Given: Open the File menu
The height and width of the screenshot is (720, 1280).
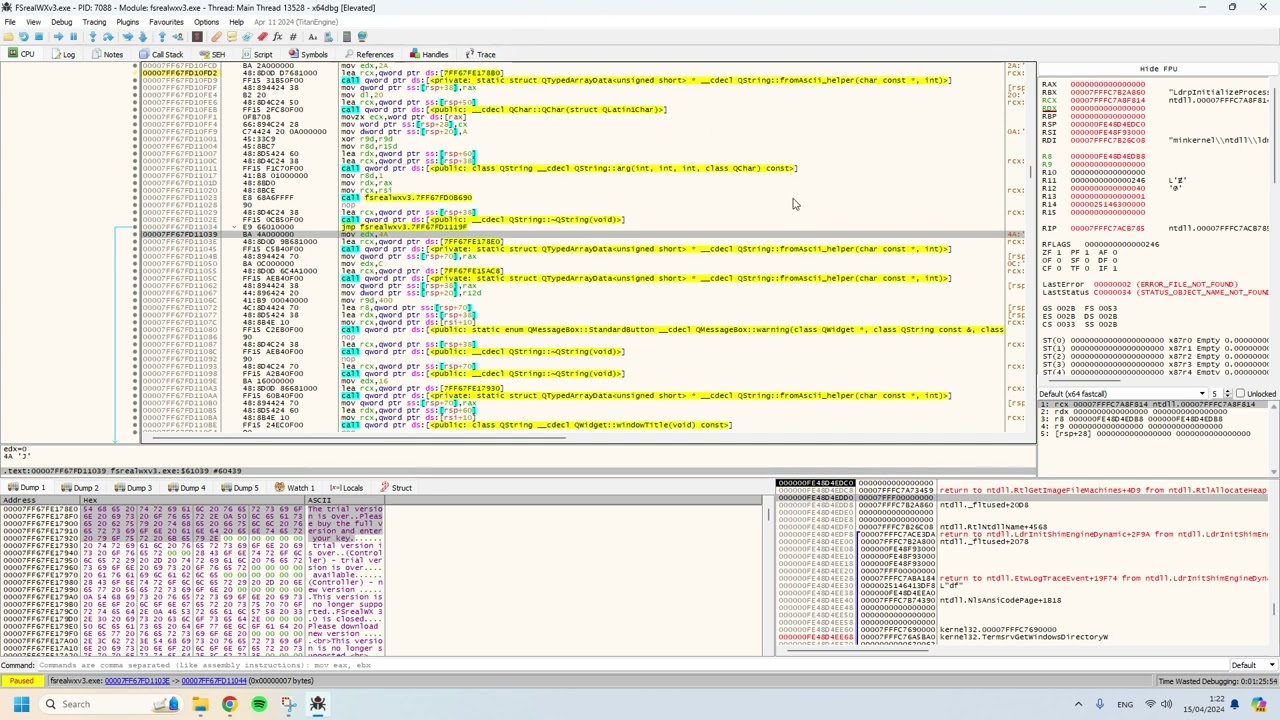Looking at the screenshot, I should click(x=10, y=22).
